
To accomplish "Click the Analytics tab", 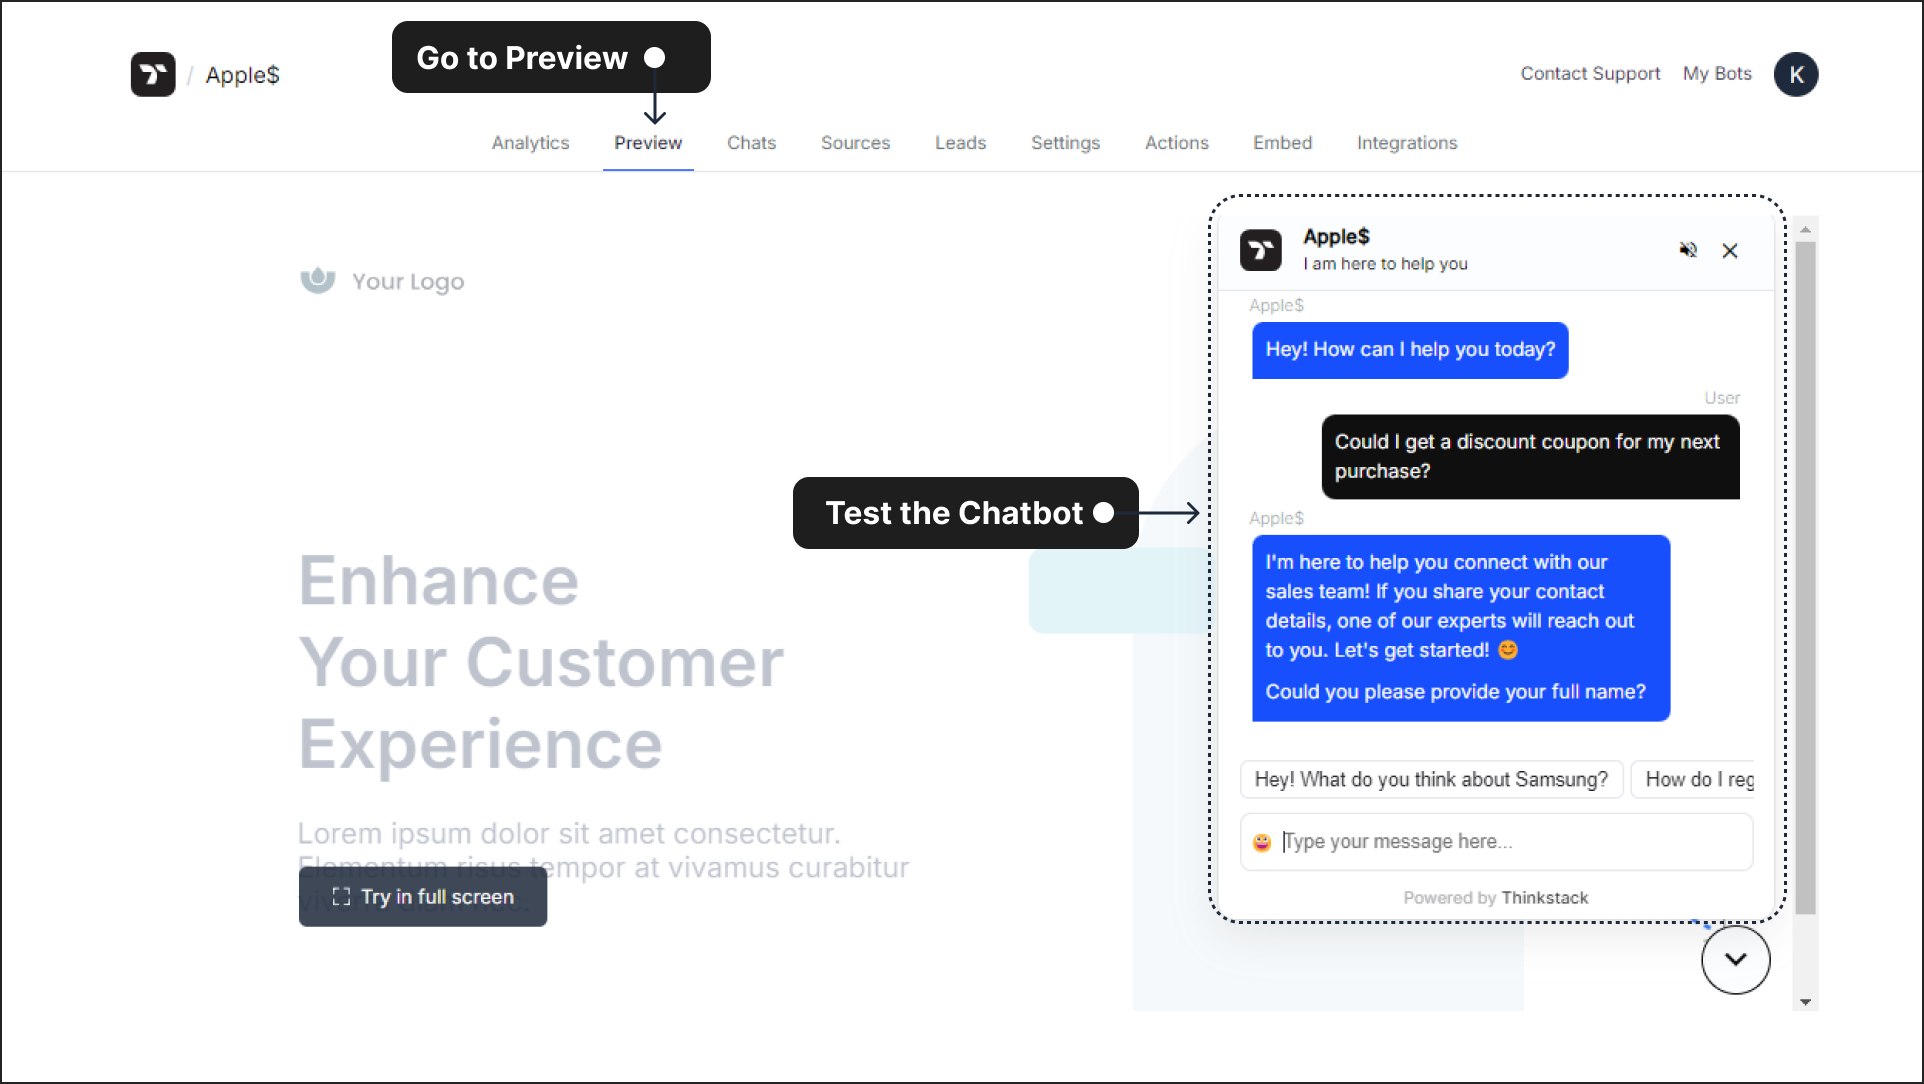I will pyautogui.click(x=530, y=143).
